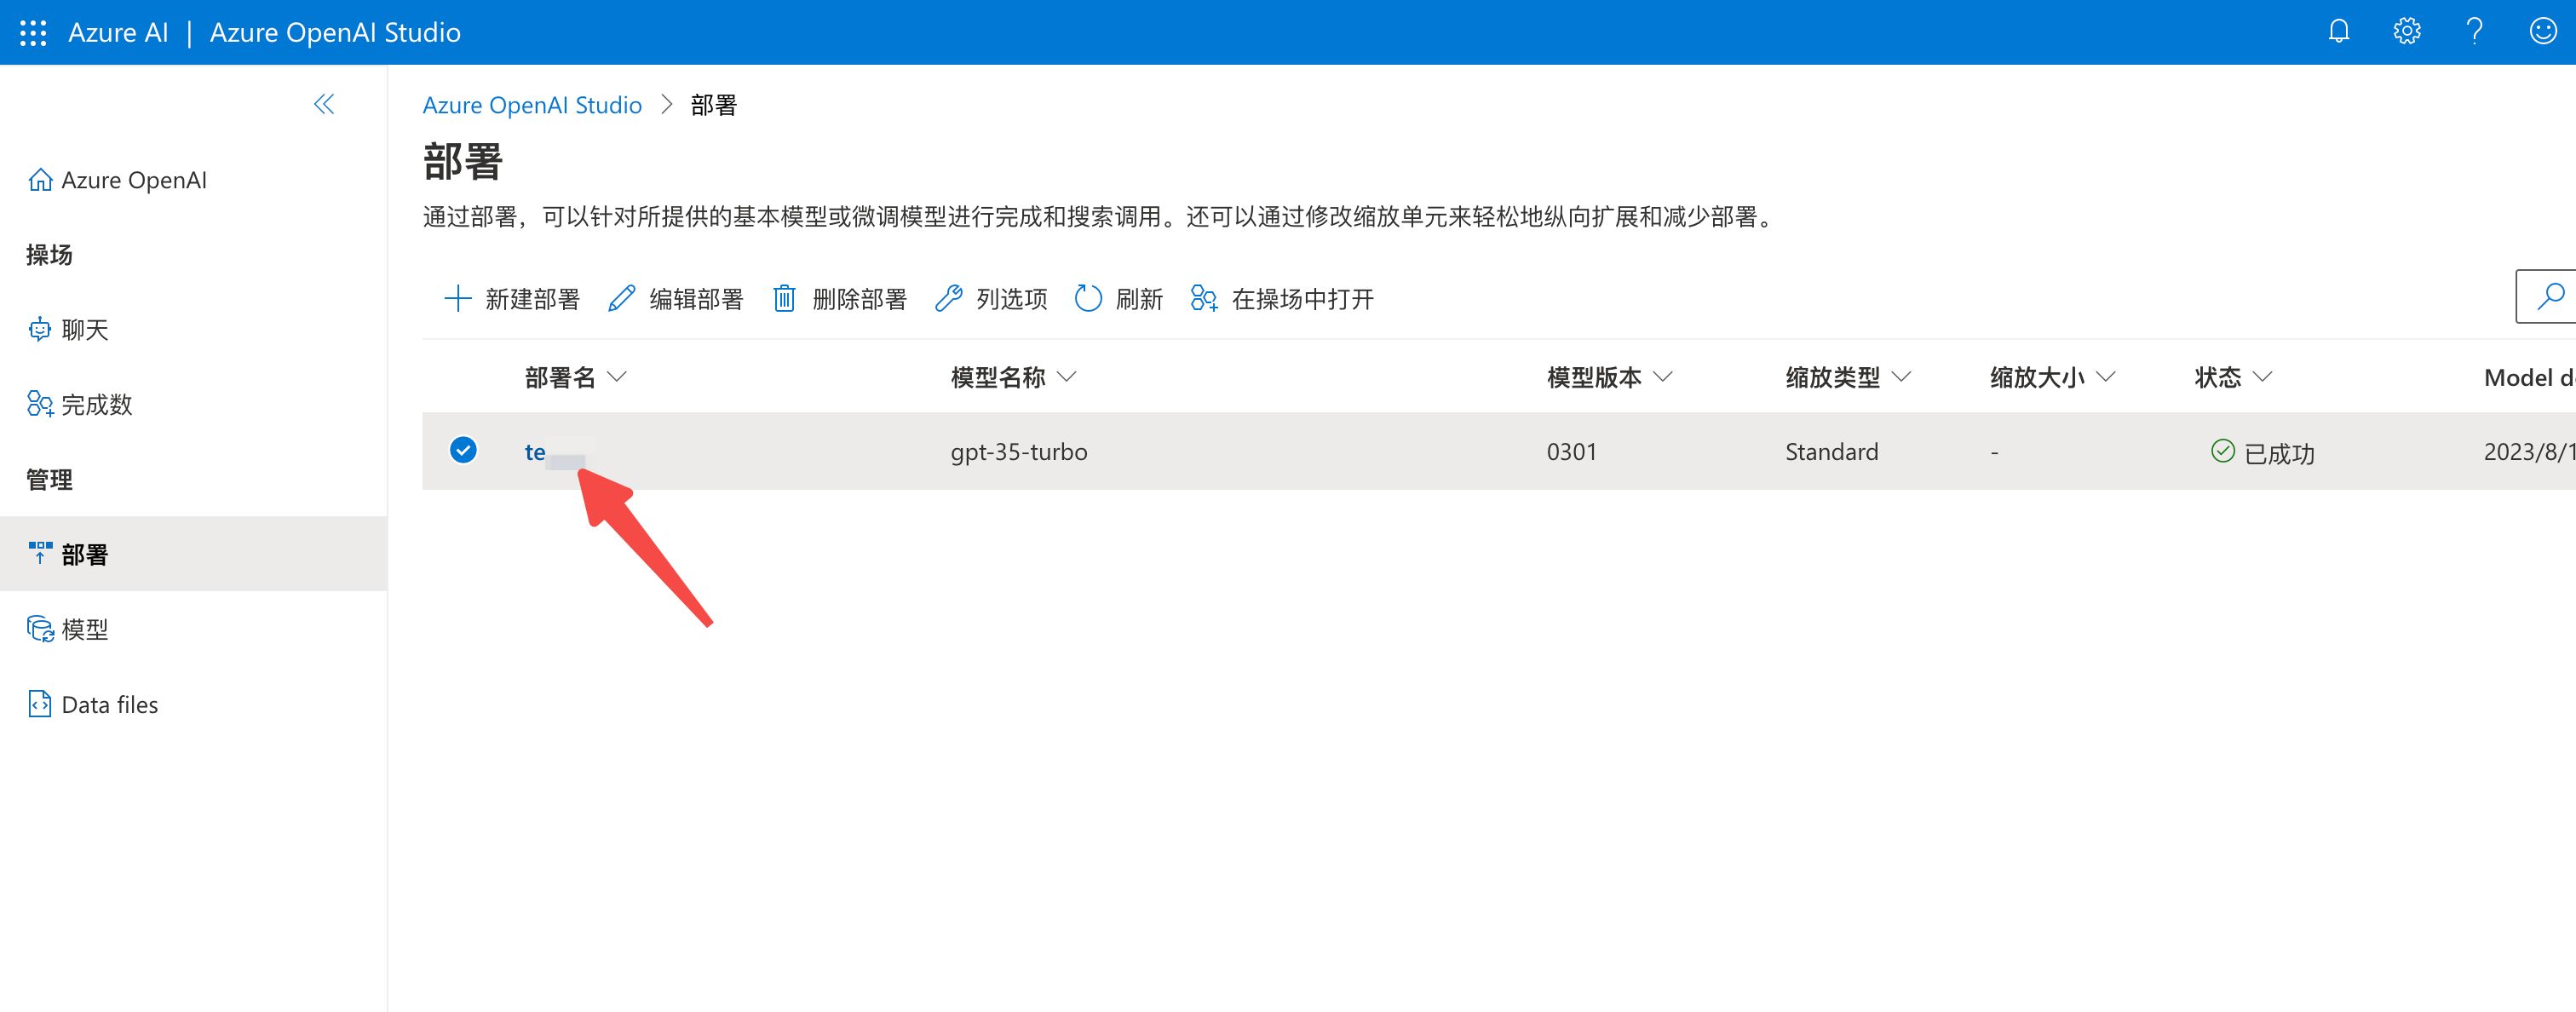
Task: Sort by 模型名称 column
Action: point(1013,377)
